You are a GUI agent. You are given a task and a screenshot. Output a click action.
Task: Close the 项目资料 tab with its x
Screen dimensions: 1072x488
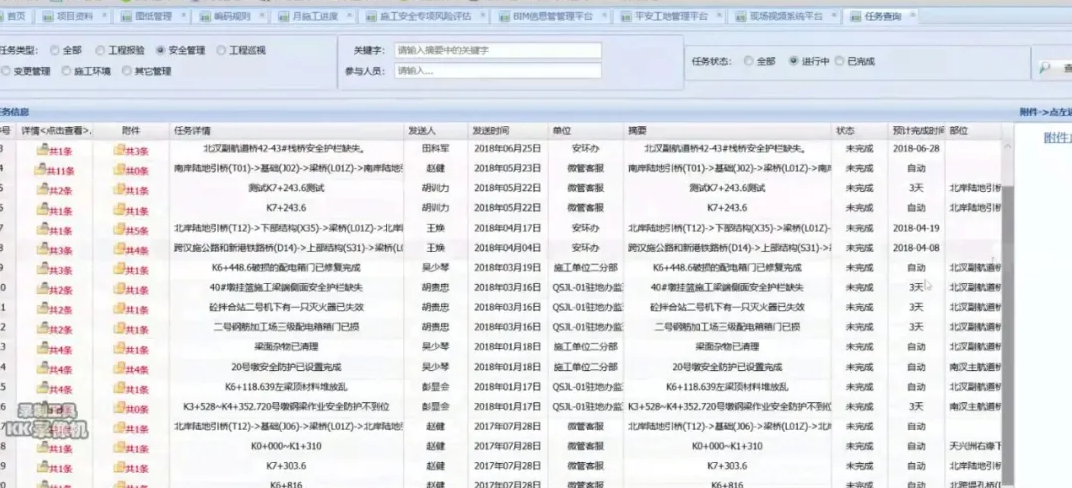[x=103, y=14]
